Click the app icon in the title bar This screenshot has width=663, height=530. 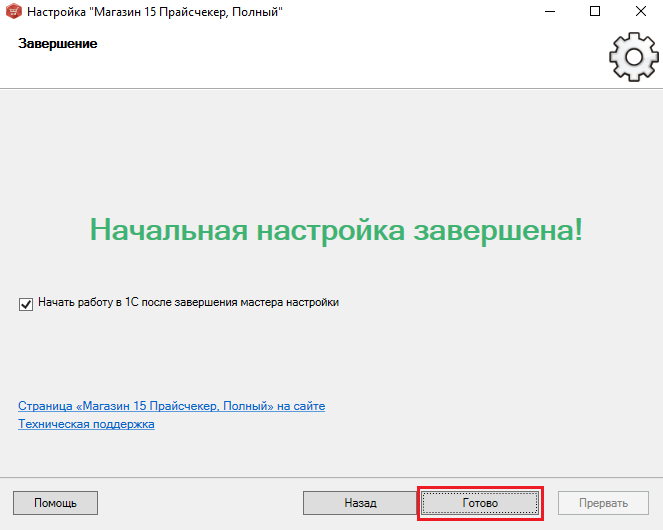(14, 11)
